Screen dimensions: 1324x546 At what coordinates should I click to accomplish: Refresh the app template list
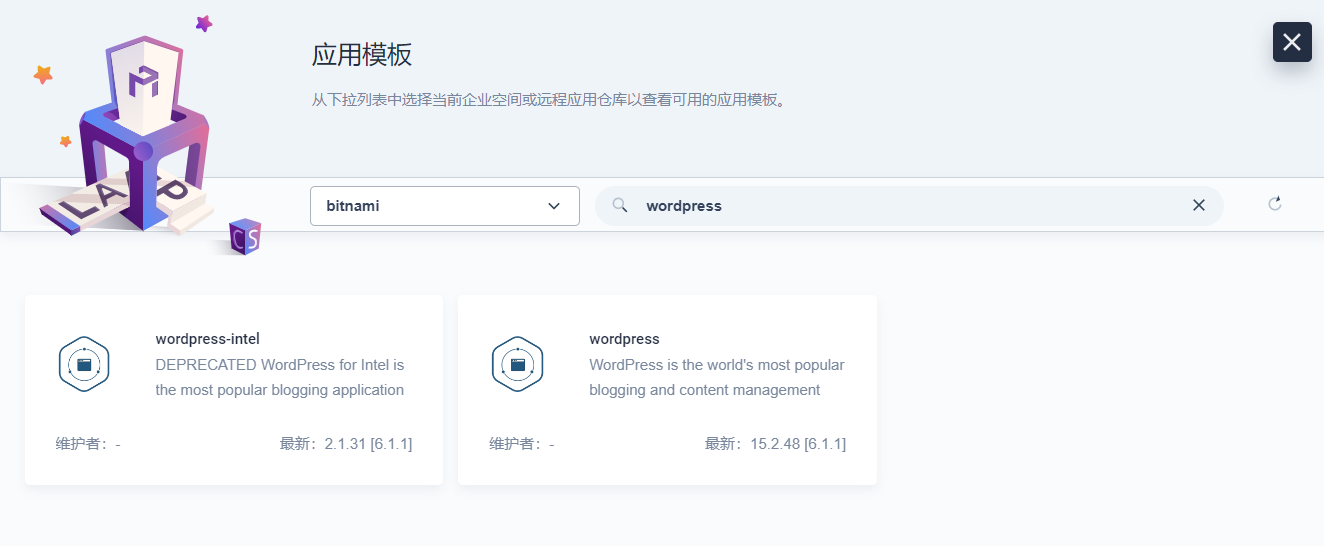tap(1274, 204)
